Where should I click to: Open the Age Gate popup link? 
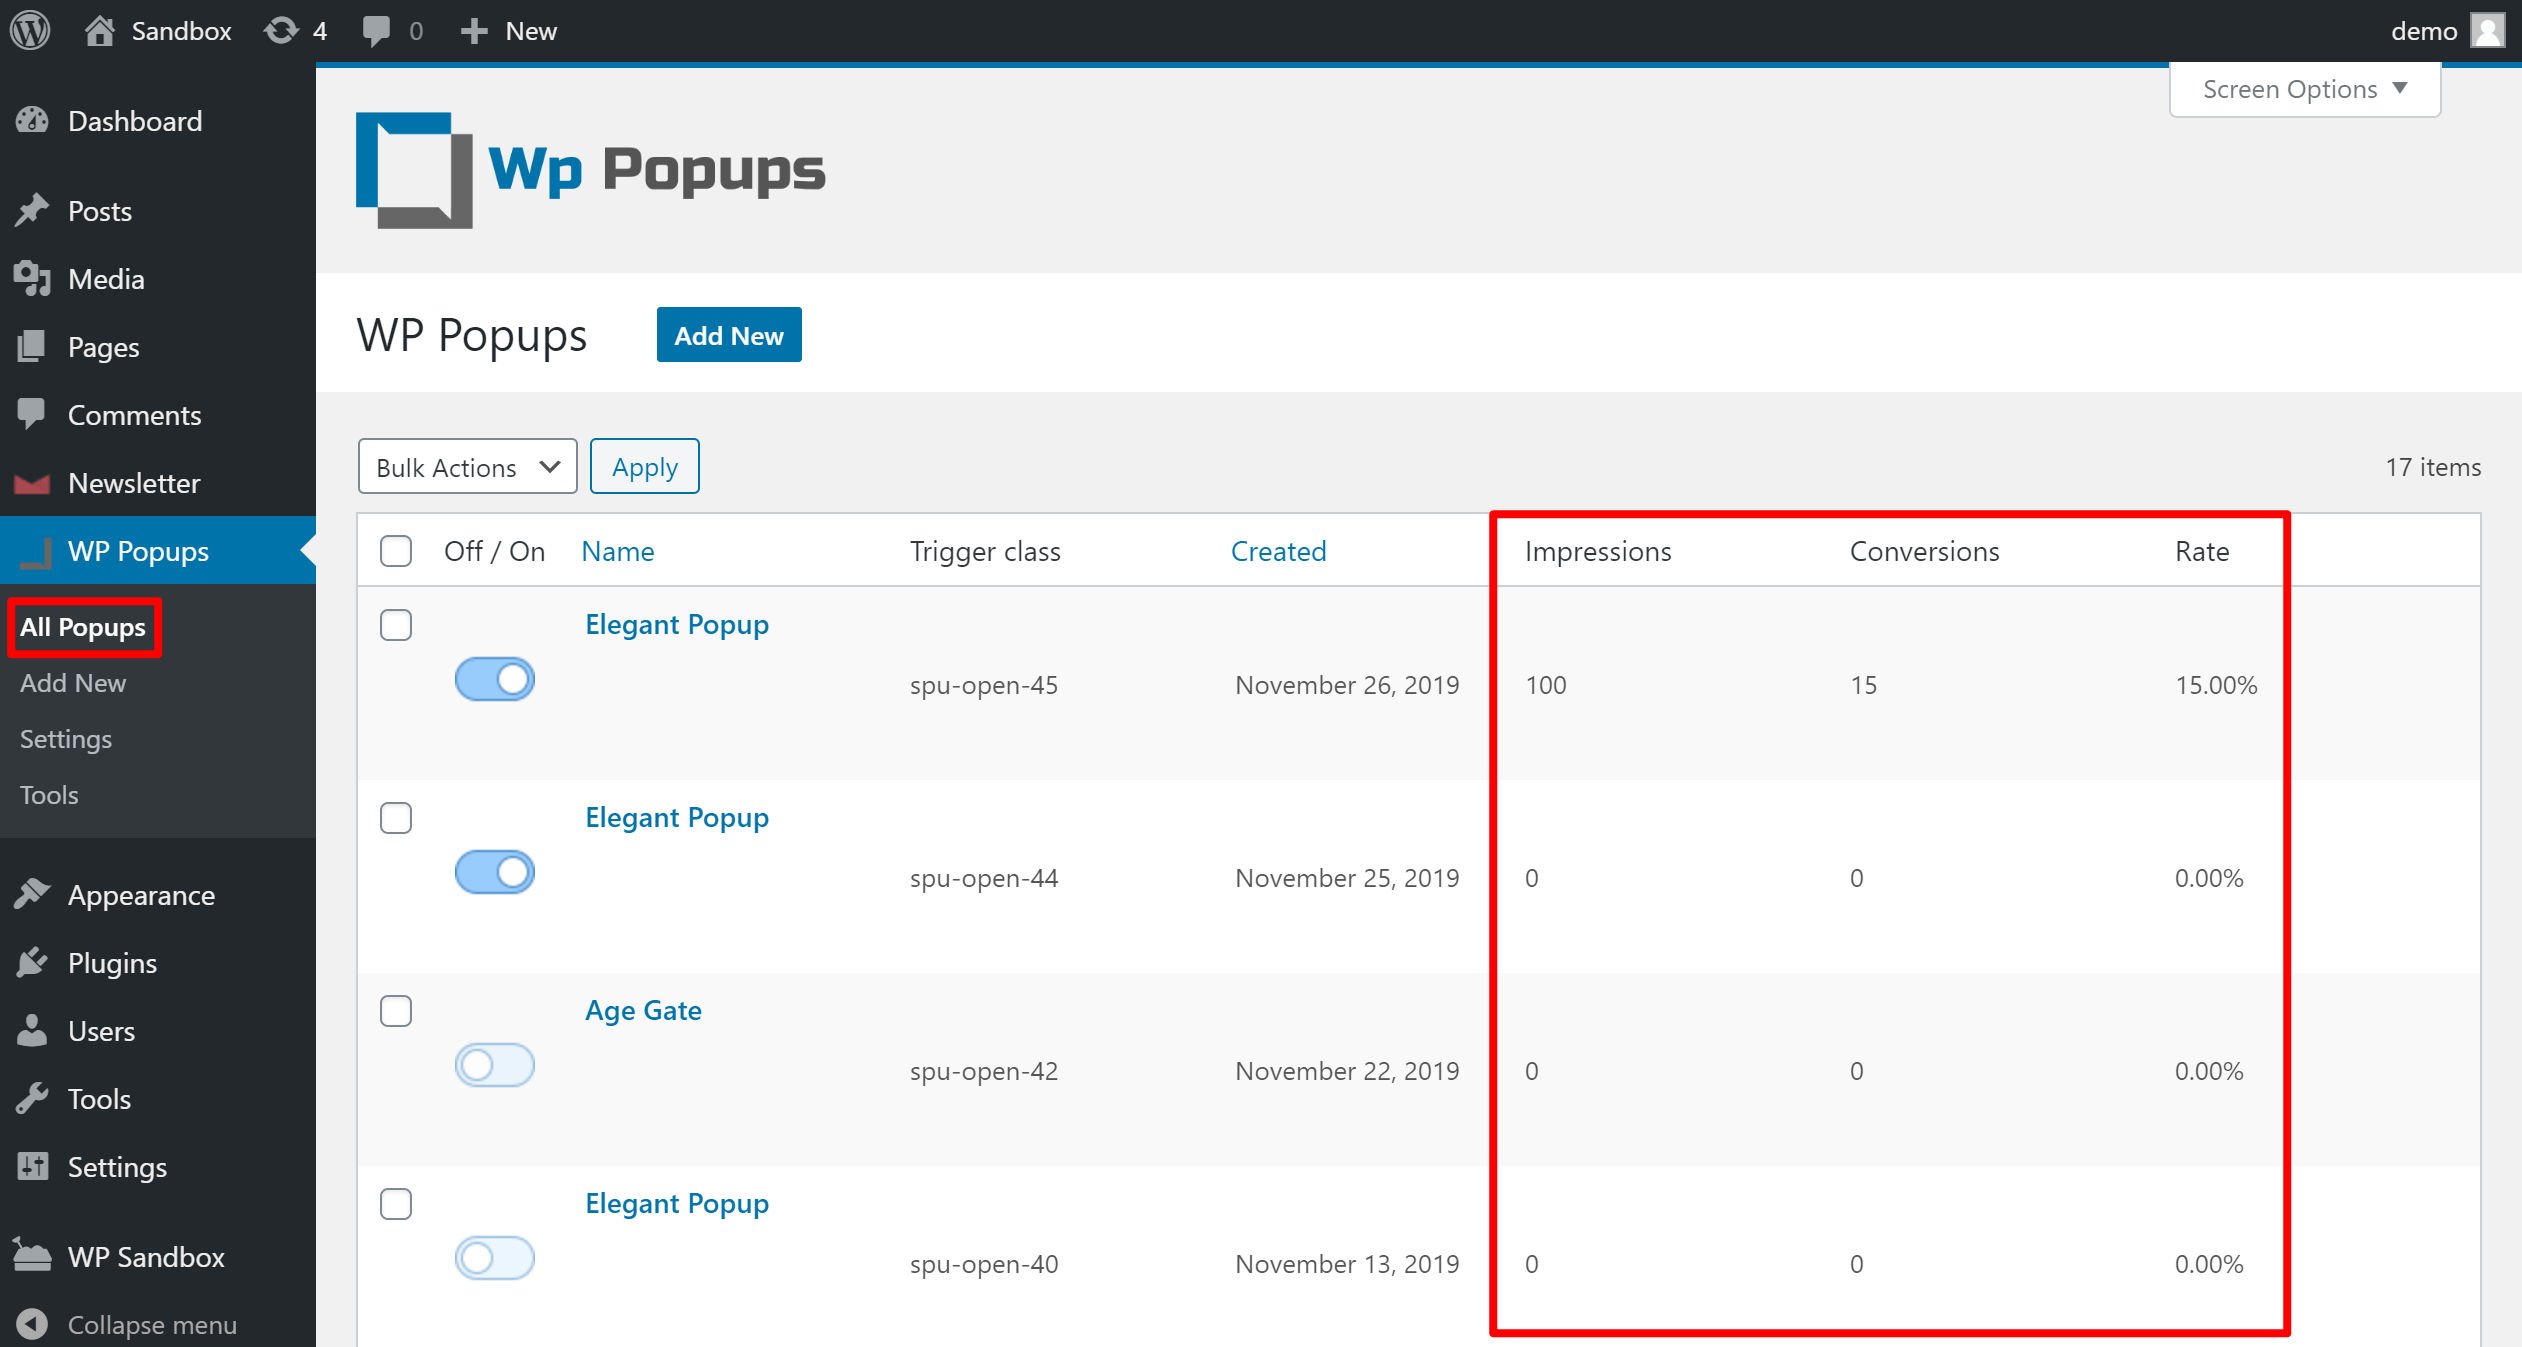coord(643,1011)
